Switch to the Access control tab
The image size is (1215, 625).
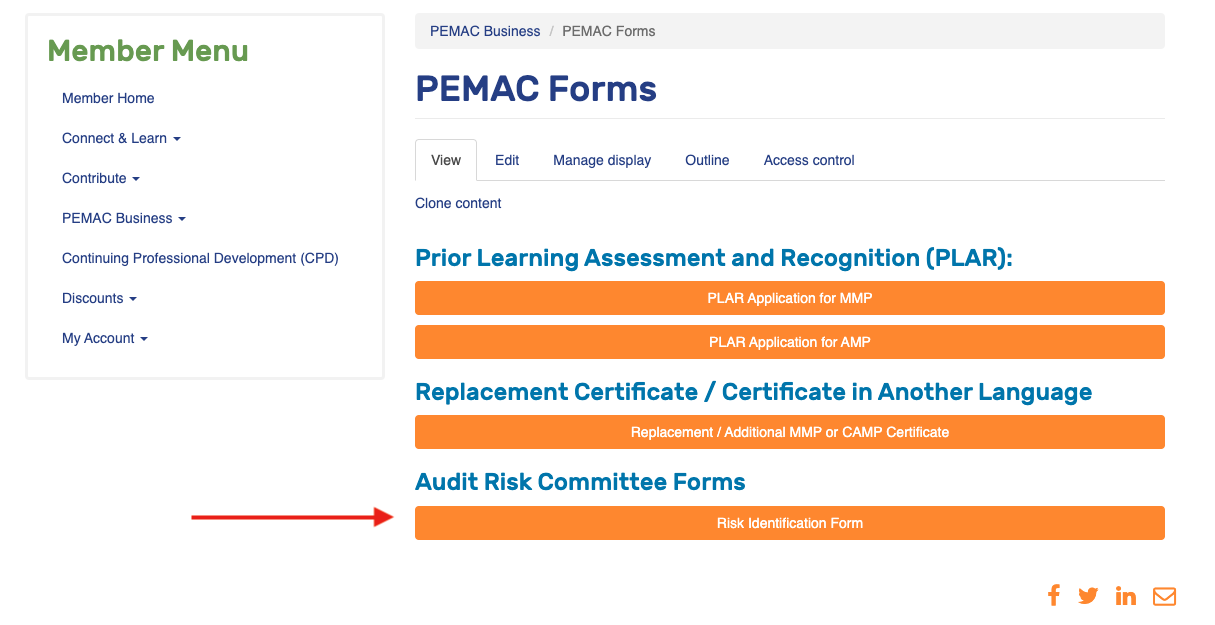[808, 160]
